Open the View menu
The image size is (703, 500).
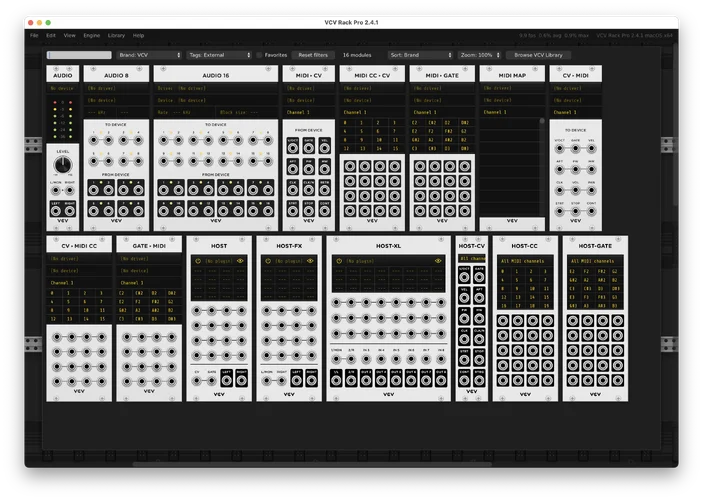point(69,35)
